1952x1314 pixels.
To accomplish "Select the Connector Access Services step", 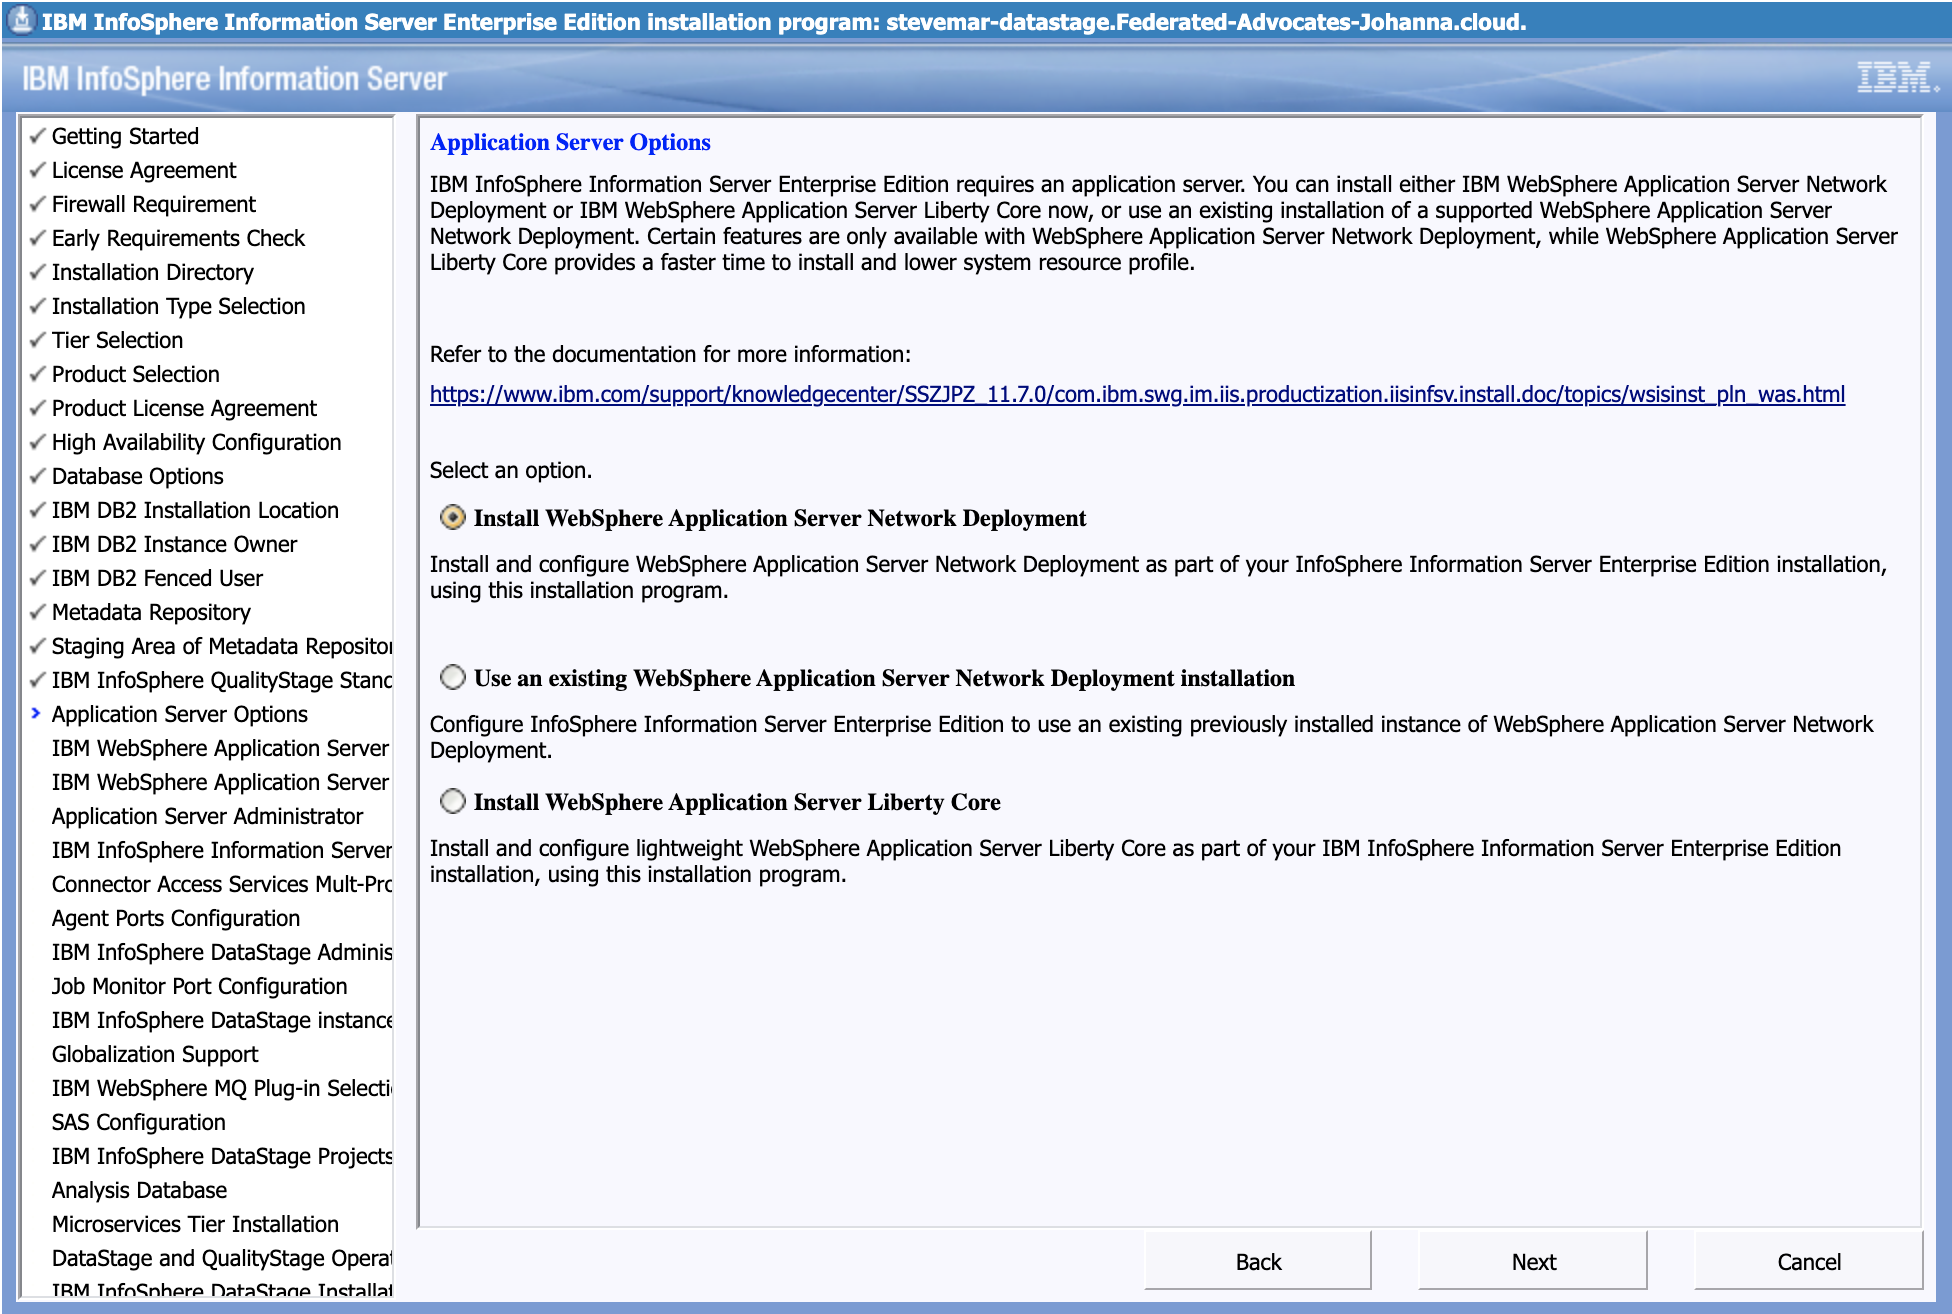I will (x=222, y=884).
